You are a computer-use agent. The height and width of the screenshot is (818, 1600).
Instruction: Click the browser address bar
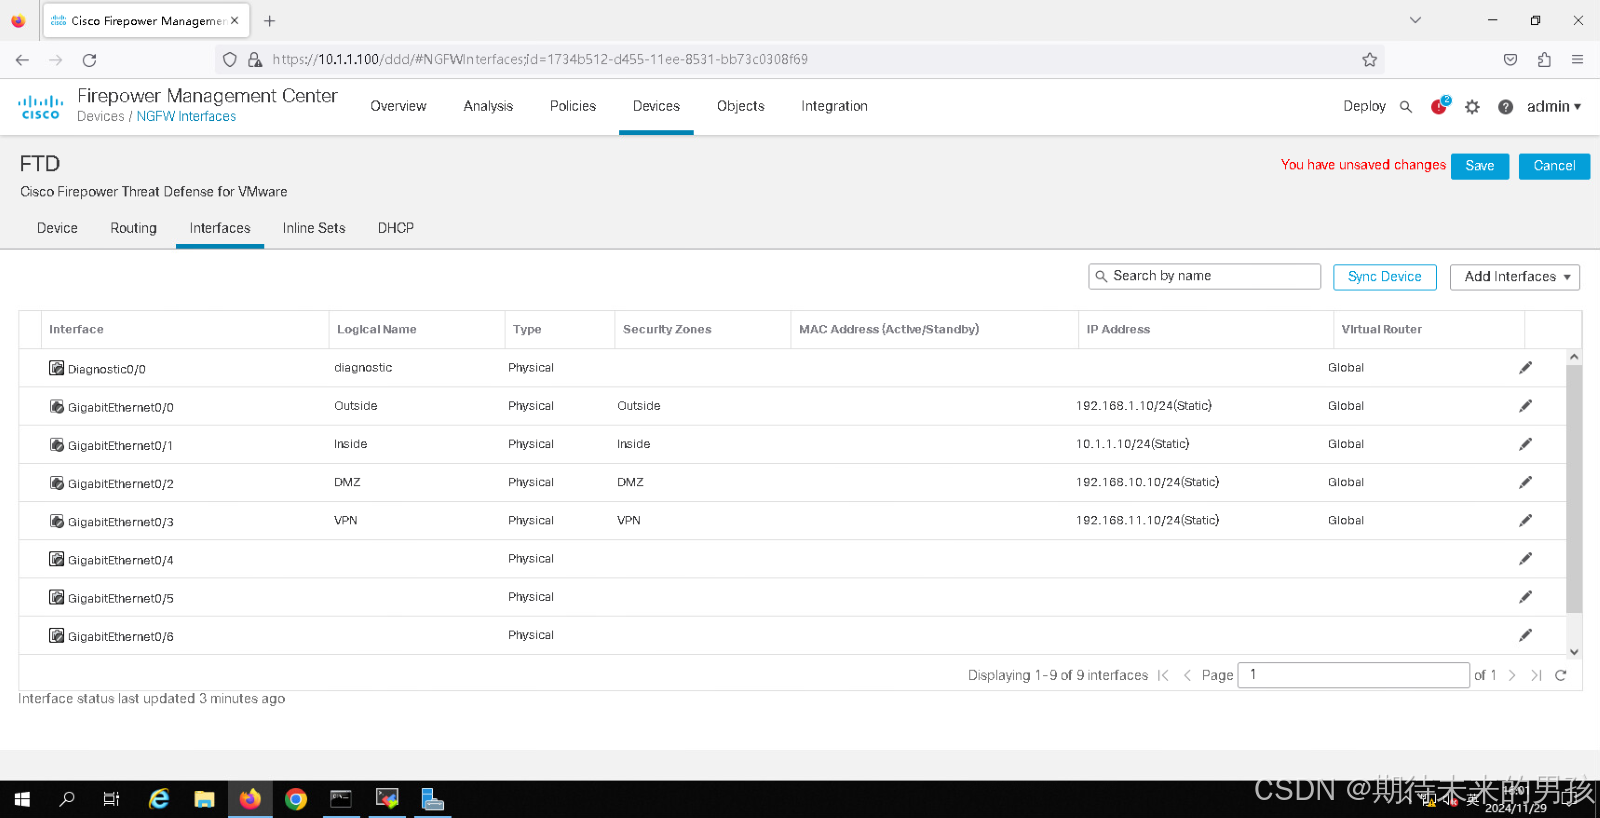[x=800, y=60]
